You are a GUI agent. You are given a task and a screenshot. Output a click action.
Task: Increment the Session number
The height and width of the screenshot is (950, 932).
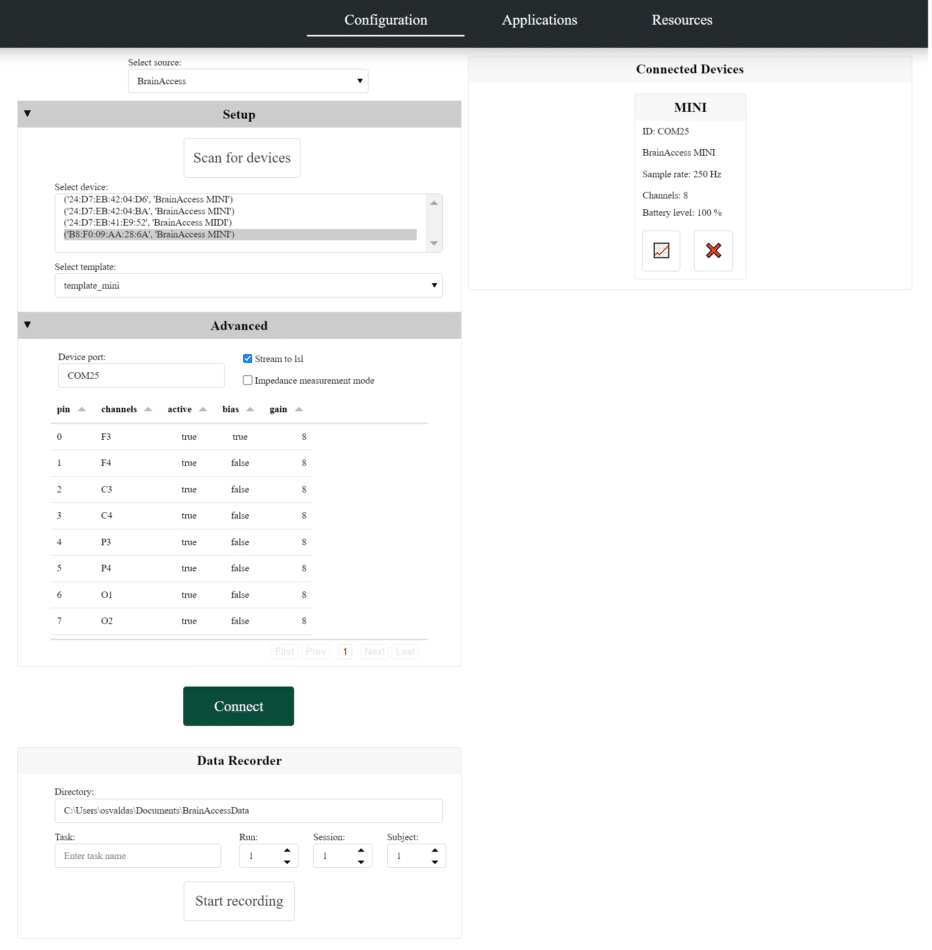pyautogui.click(x=362, y=850)
